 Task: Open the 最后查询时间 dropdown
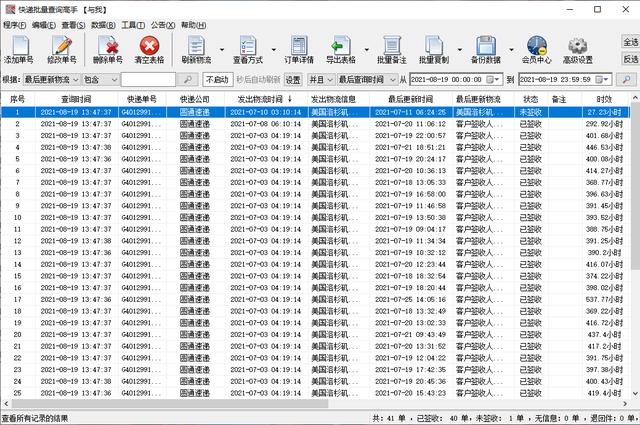point(367,79)
